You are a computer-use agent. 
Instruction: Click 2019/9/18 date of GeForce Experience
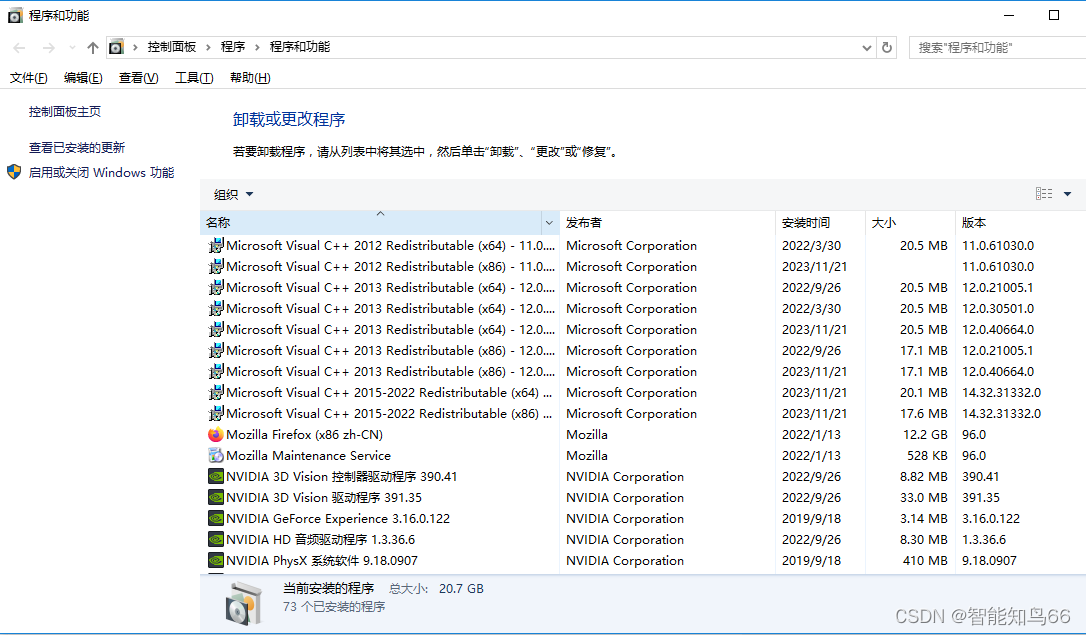pos(811,519)
